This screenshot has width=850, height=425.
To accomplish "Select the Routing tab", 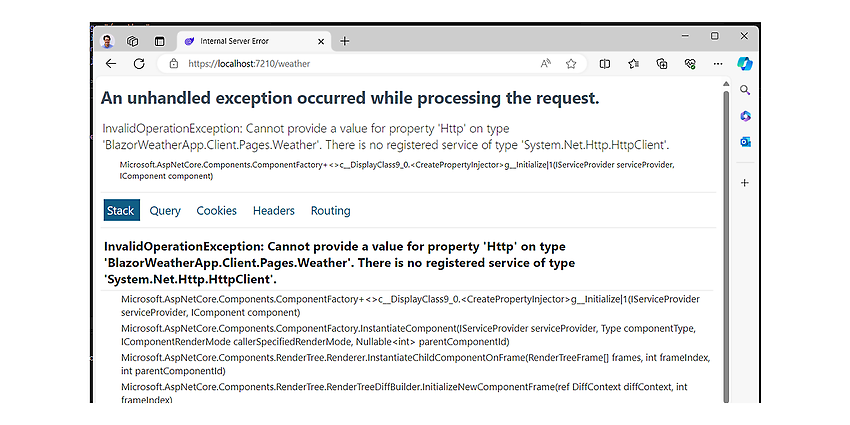I will (331, 211).
